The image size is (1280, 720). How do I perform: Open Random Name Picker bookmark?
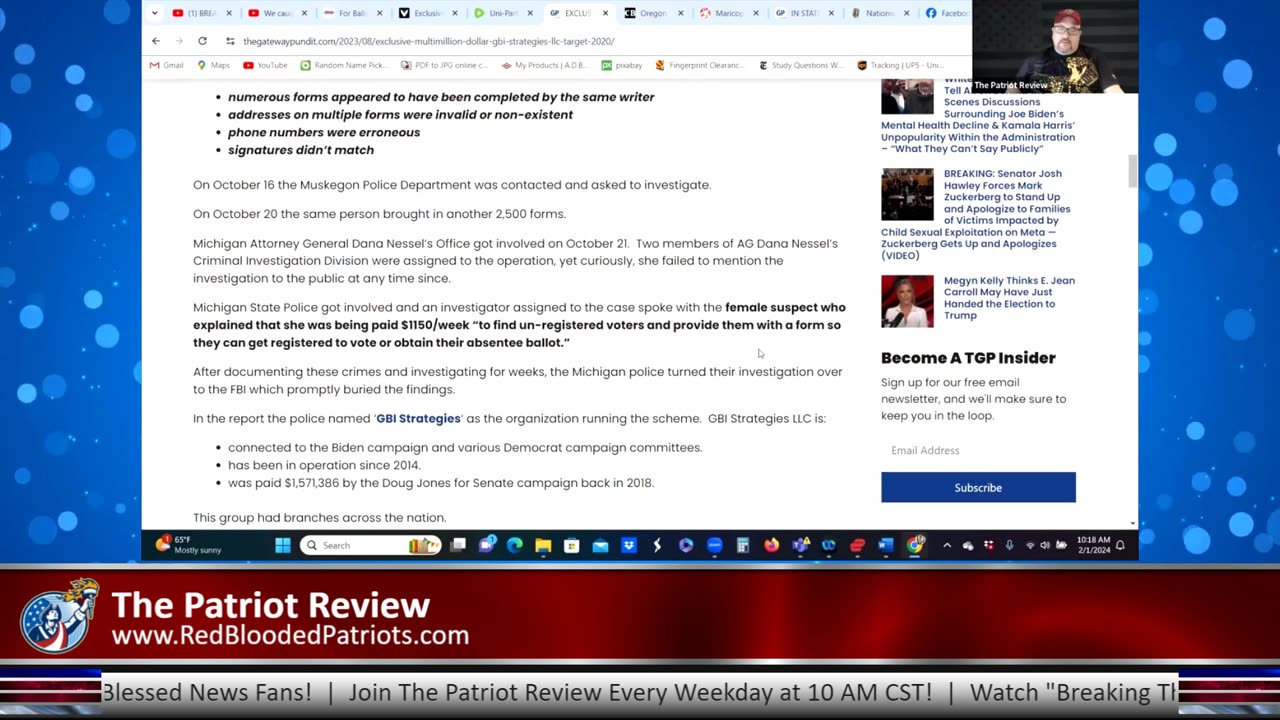(343, 65)
